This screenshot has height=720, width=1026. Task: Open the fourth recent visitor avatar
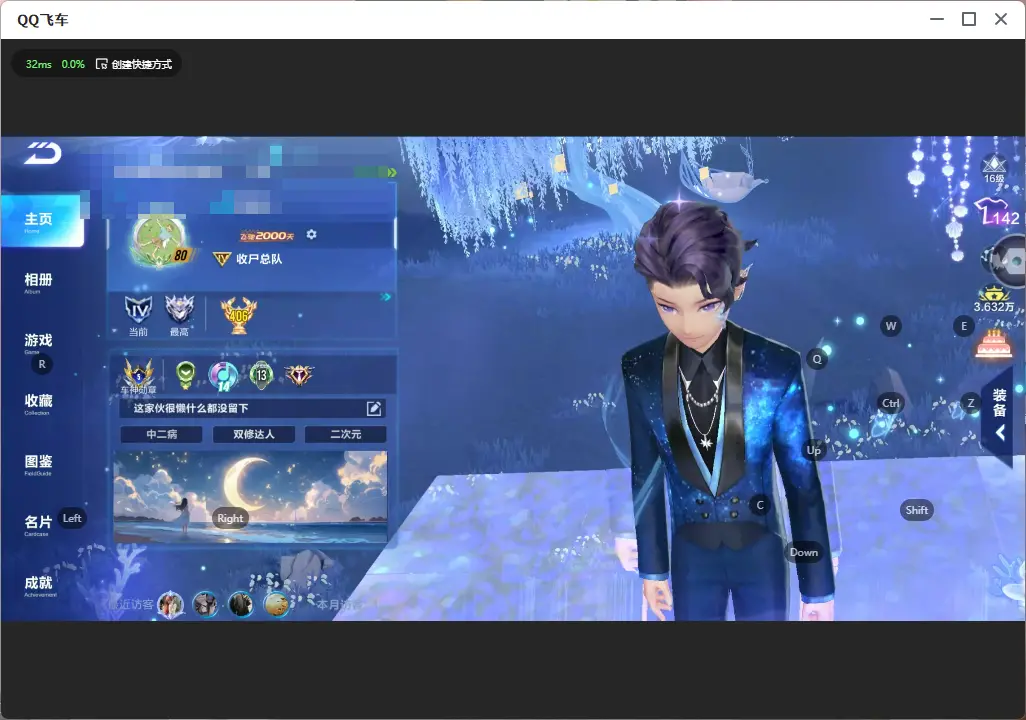pyautogui.click(x=276, y=603)
